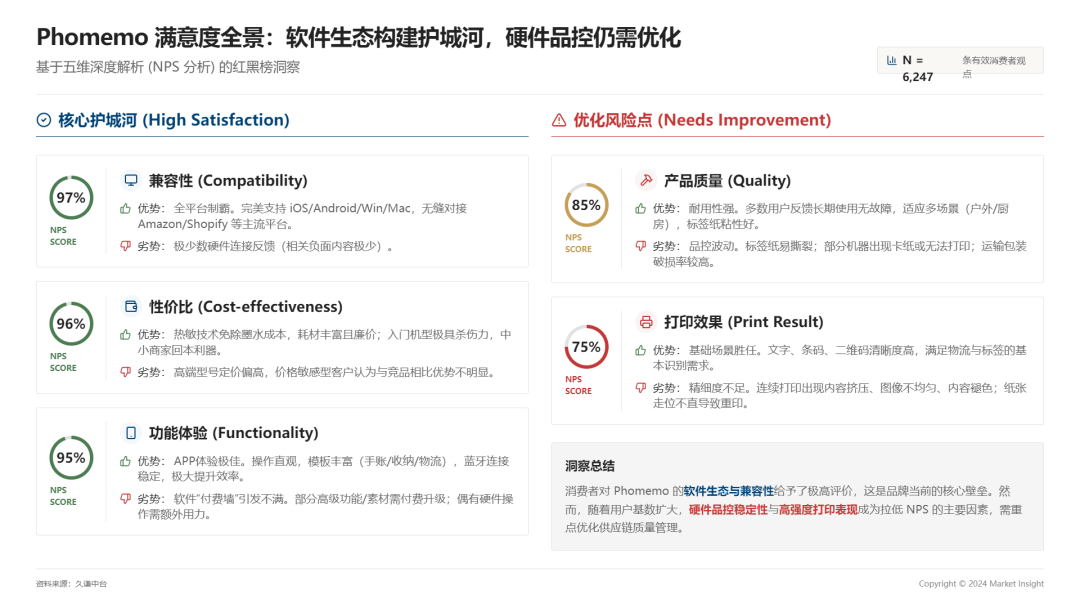Click the warning triangle icon before 优化风险点 header
The height and width of the screenshot is (608, 1080).
pos(556,119)
